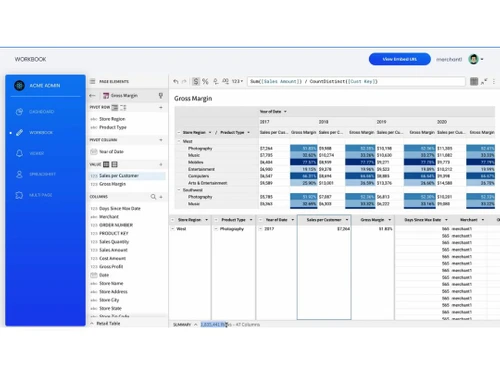Click the highlighted row count in summary bar
Viewport: 500px width, 375px height.
214,324
